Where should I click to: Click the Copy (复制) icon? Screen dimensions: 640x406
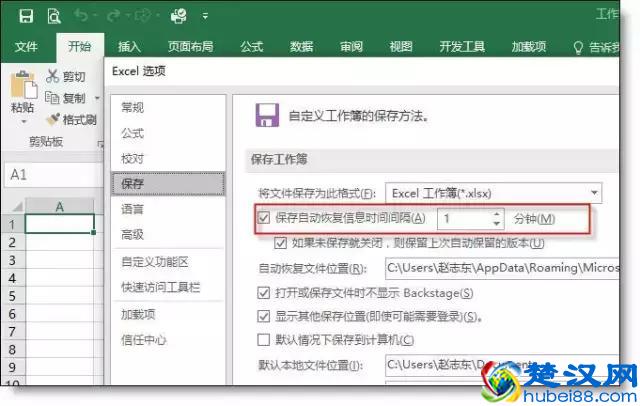[52, 98]
